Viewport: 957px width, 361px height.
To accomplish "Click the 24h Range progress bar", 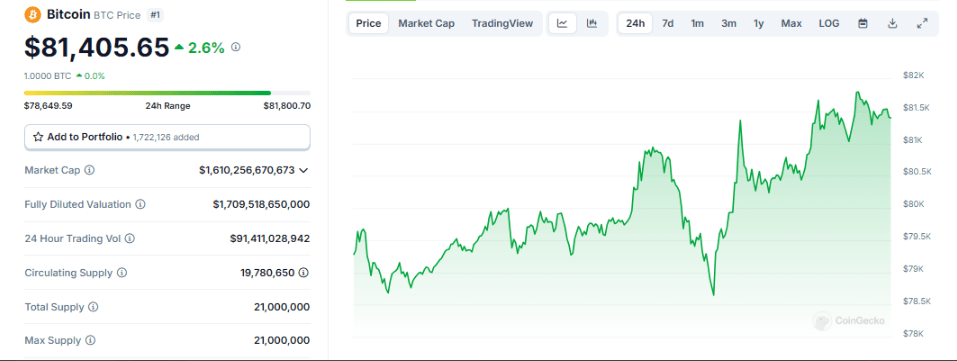I will (167, 93).
